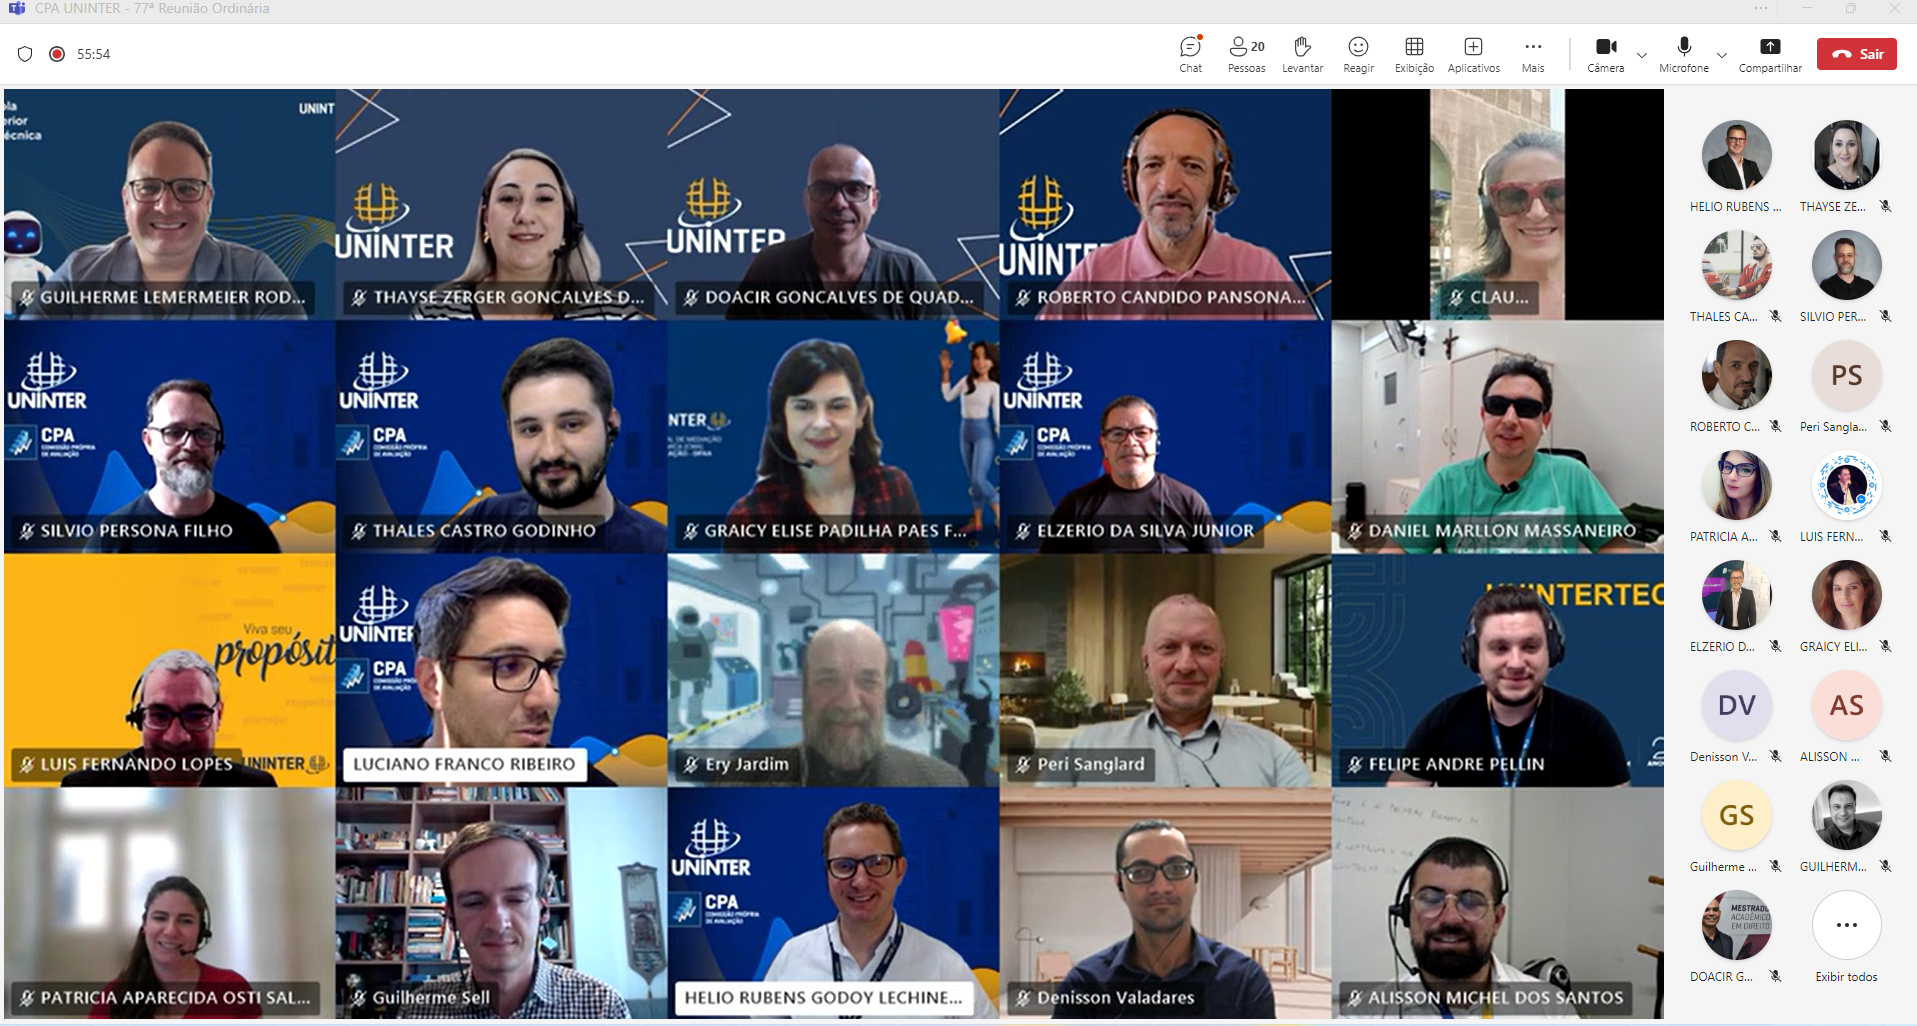Leave the meeting with Sair button
1917x1026 pixels.
1856,54
